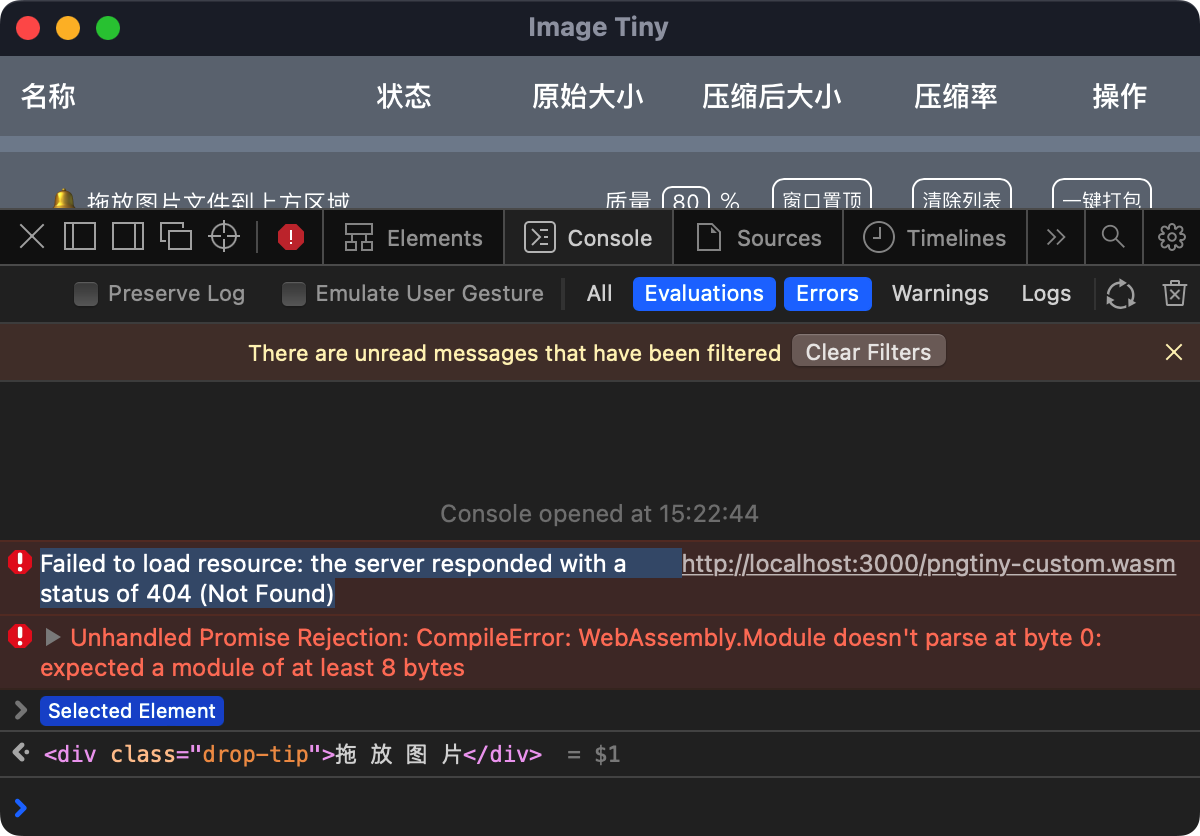Toggle the Warnings filter

coord(940,294)
